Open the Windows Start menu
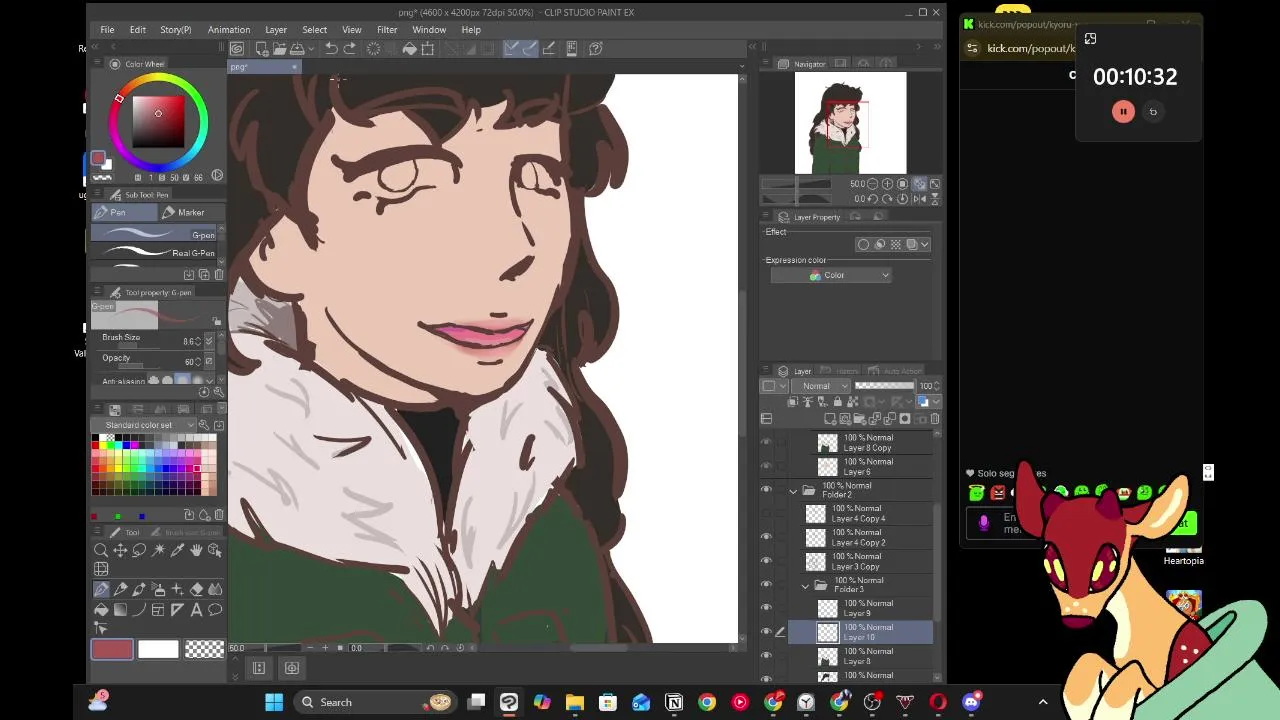The width and height of the screenshot is (1280, 720). 274,702
